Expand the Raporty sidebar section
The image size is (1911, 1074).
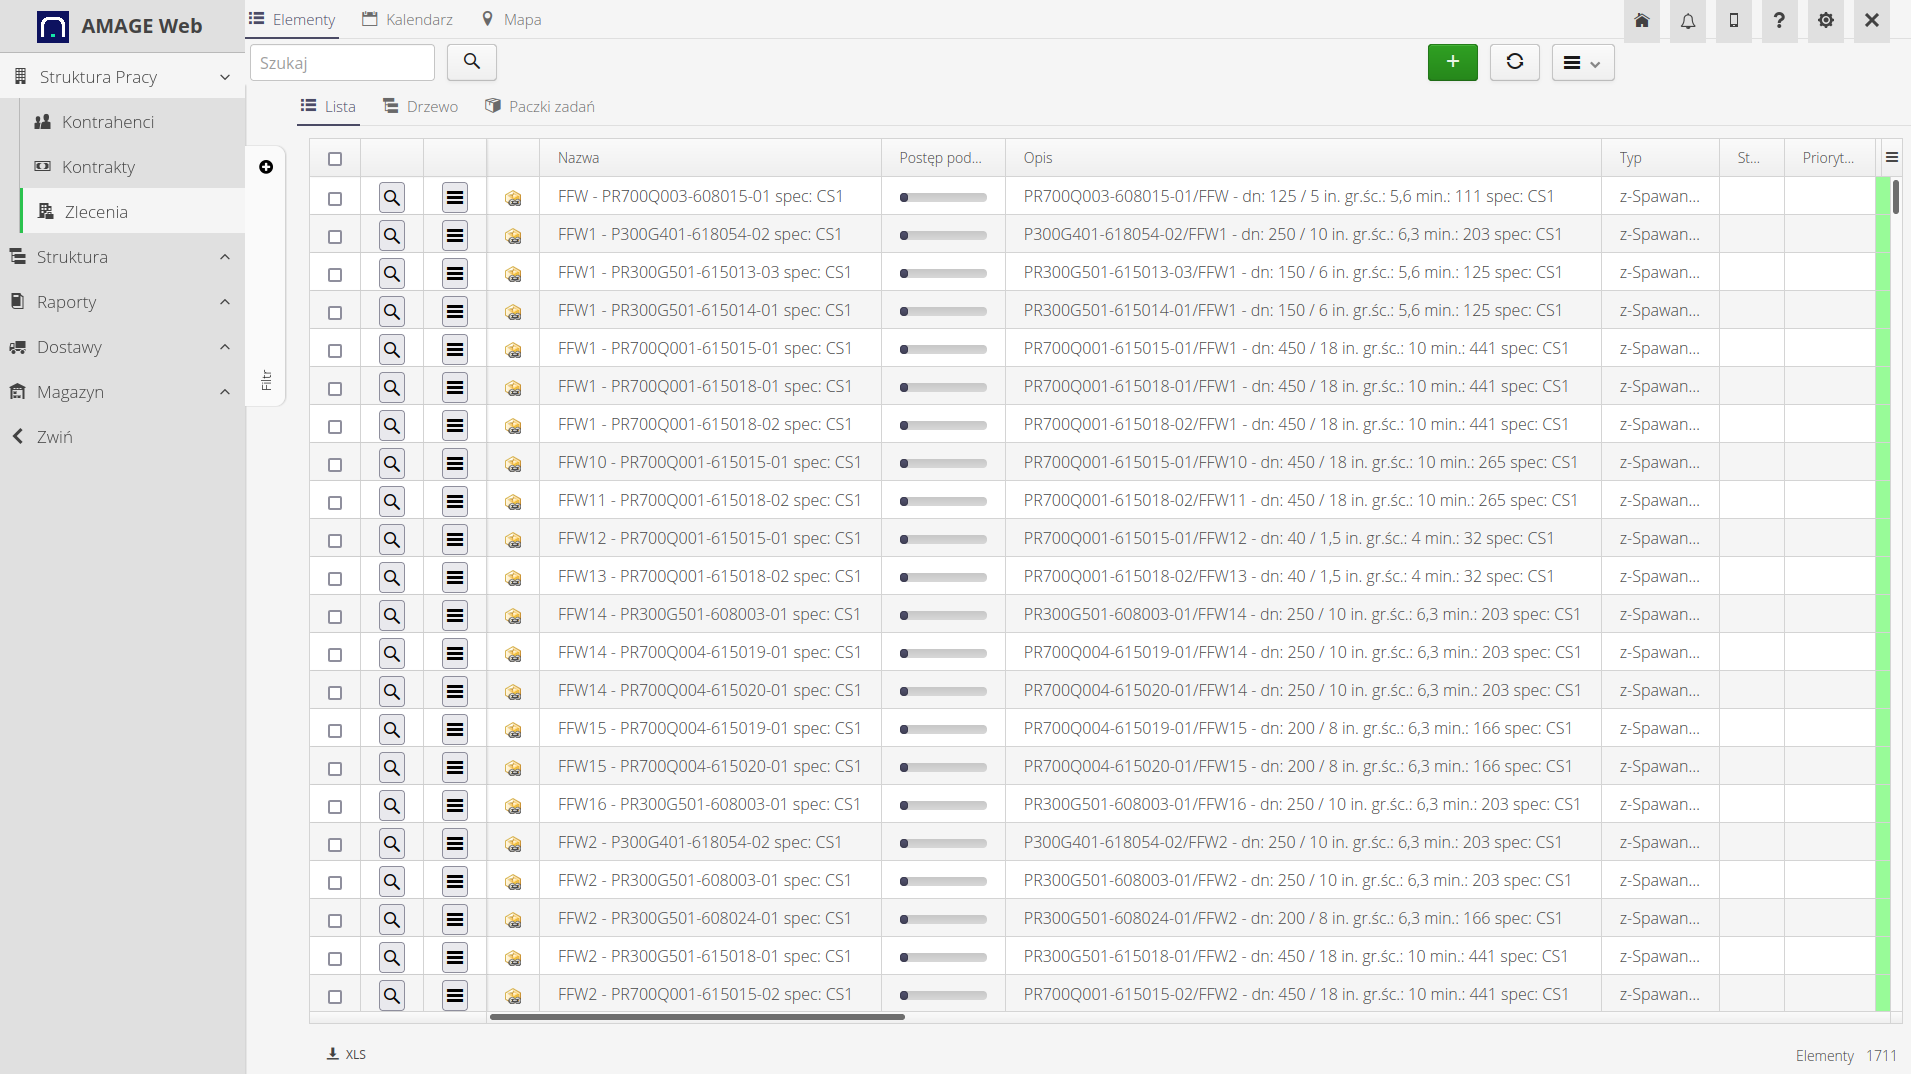pyautogui.click(x=122, y=302)
